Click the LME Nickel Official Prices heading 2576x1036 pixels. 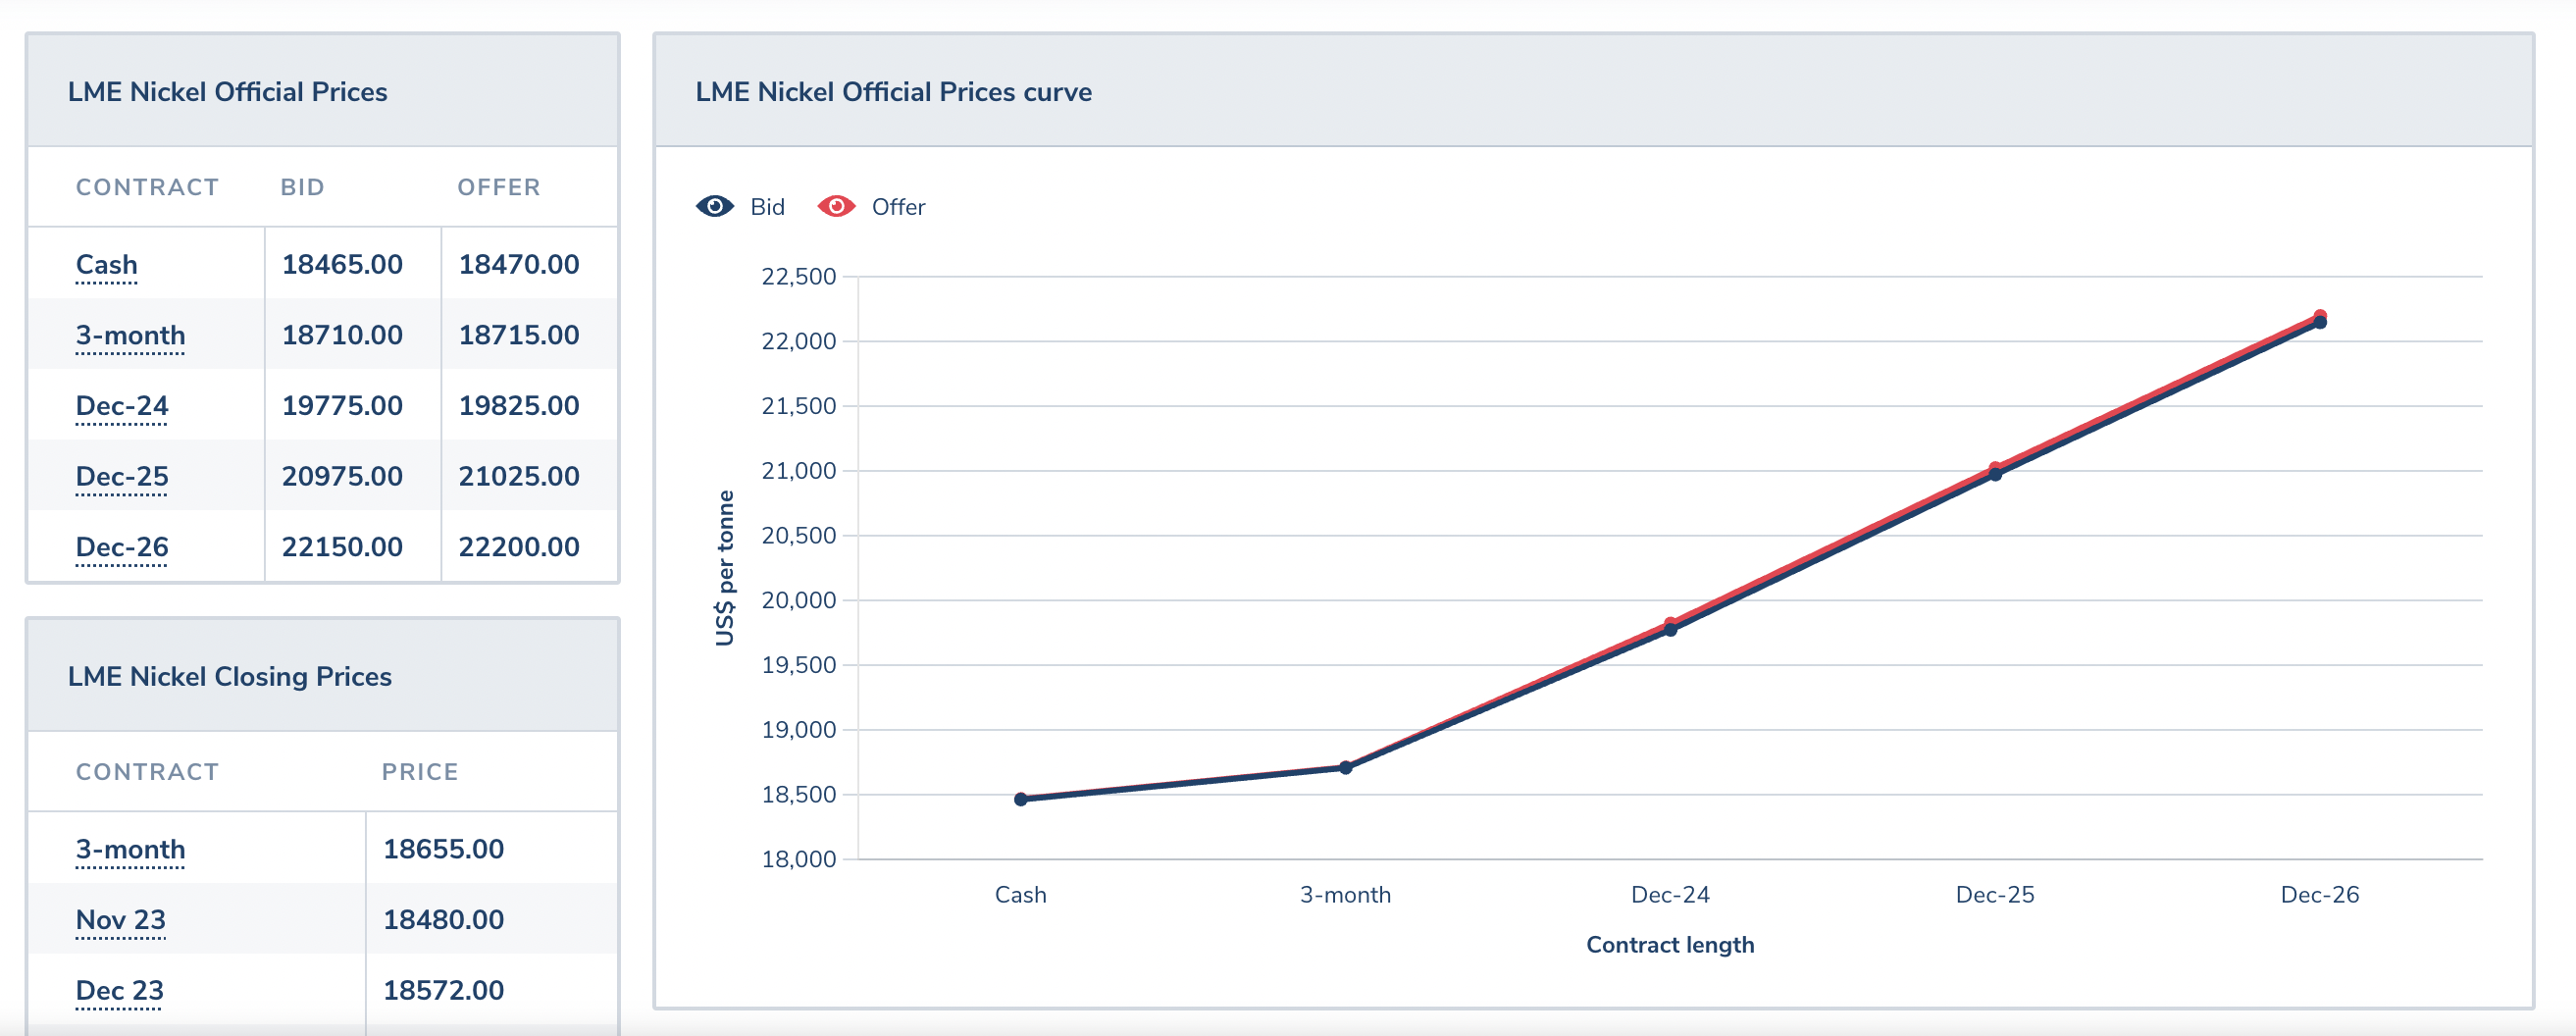pyautogui.click(x=227, y=92)
